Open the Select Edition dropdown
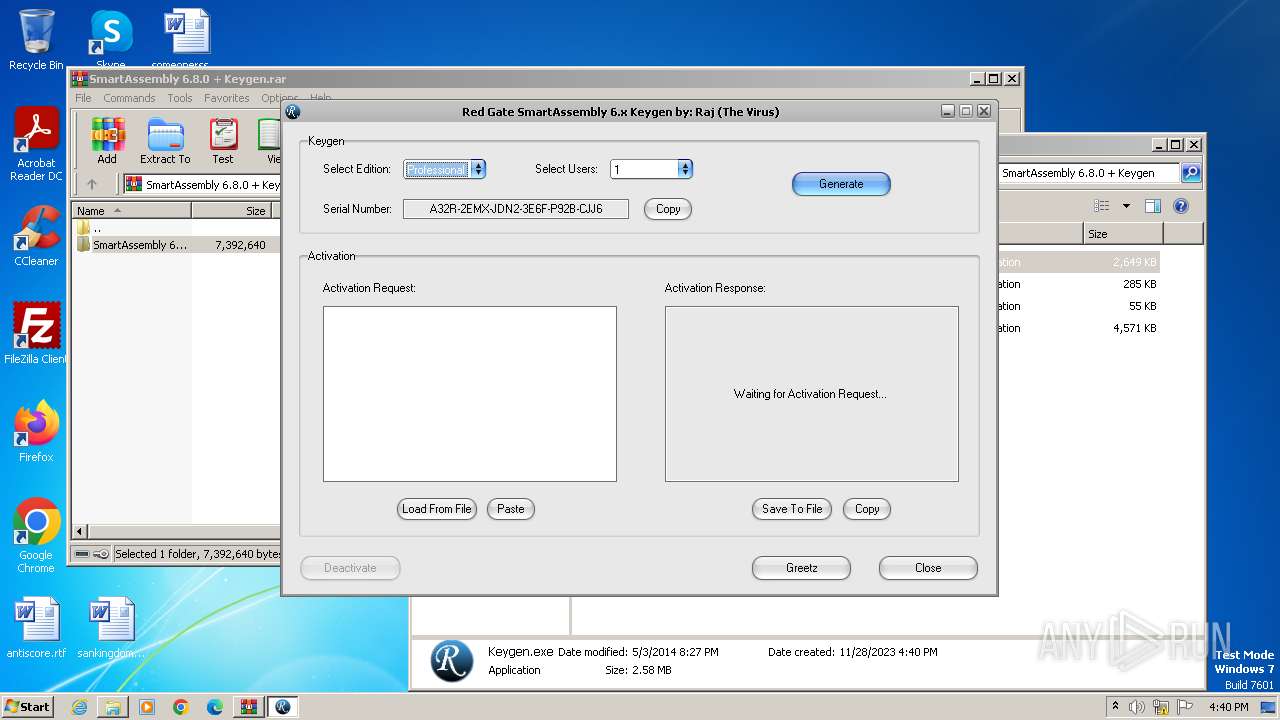Image resolution: width=1280 pixels, height=720 pixels. 478,169
